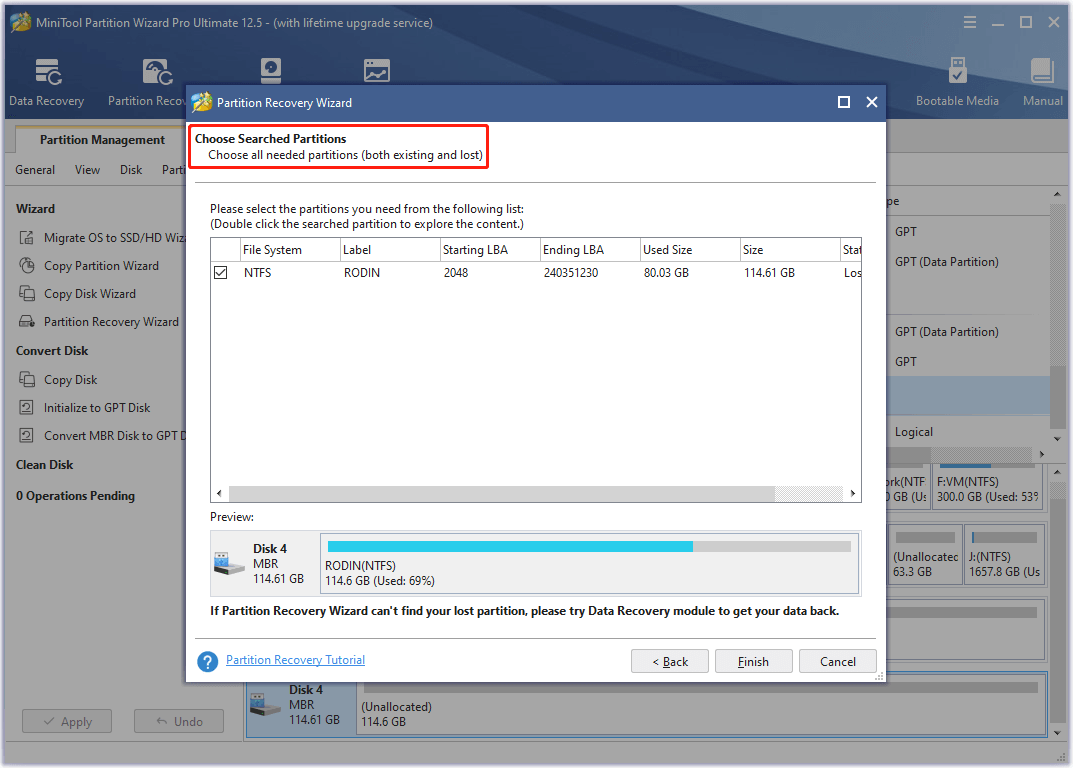
Task: Click the Undo button
Action: (x=179, y=721)
